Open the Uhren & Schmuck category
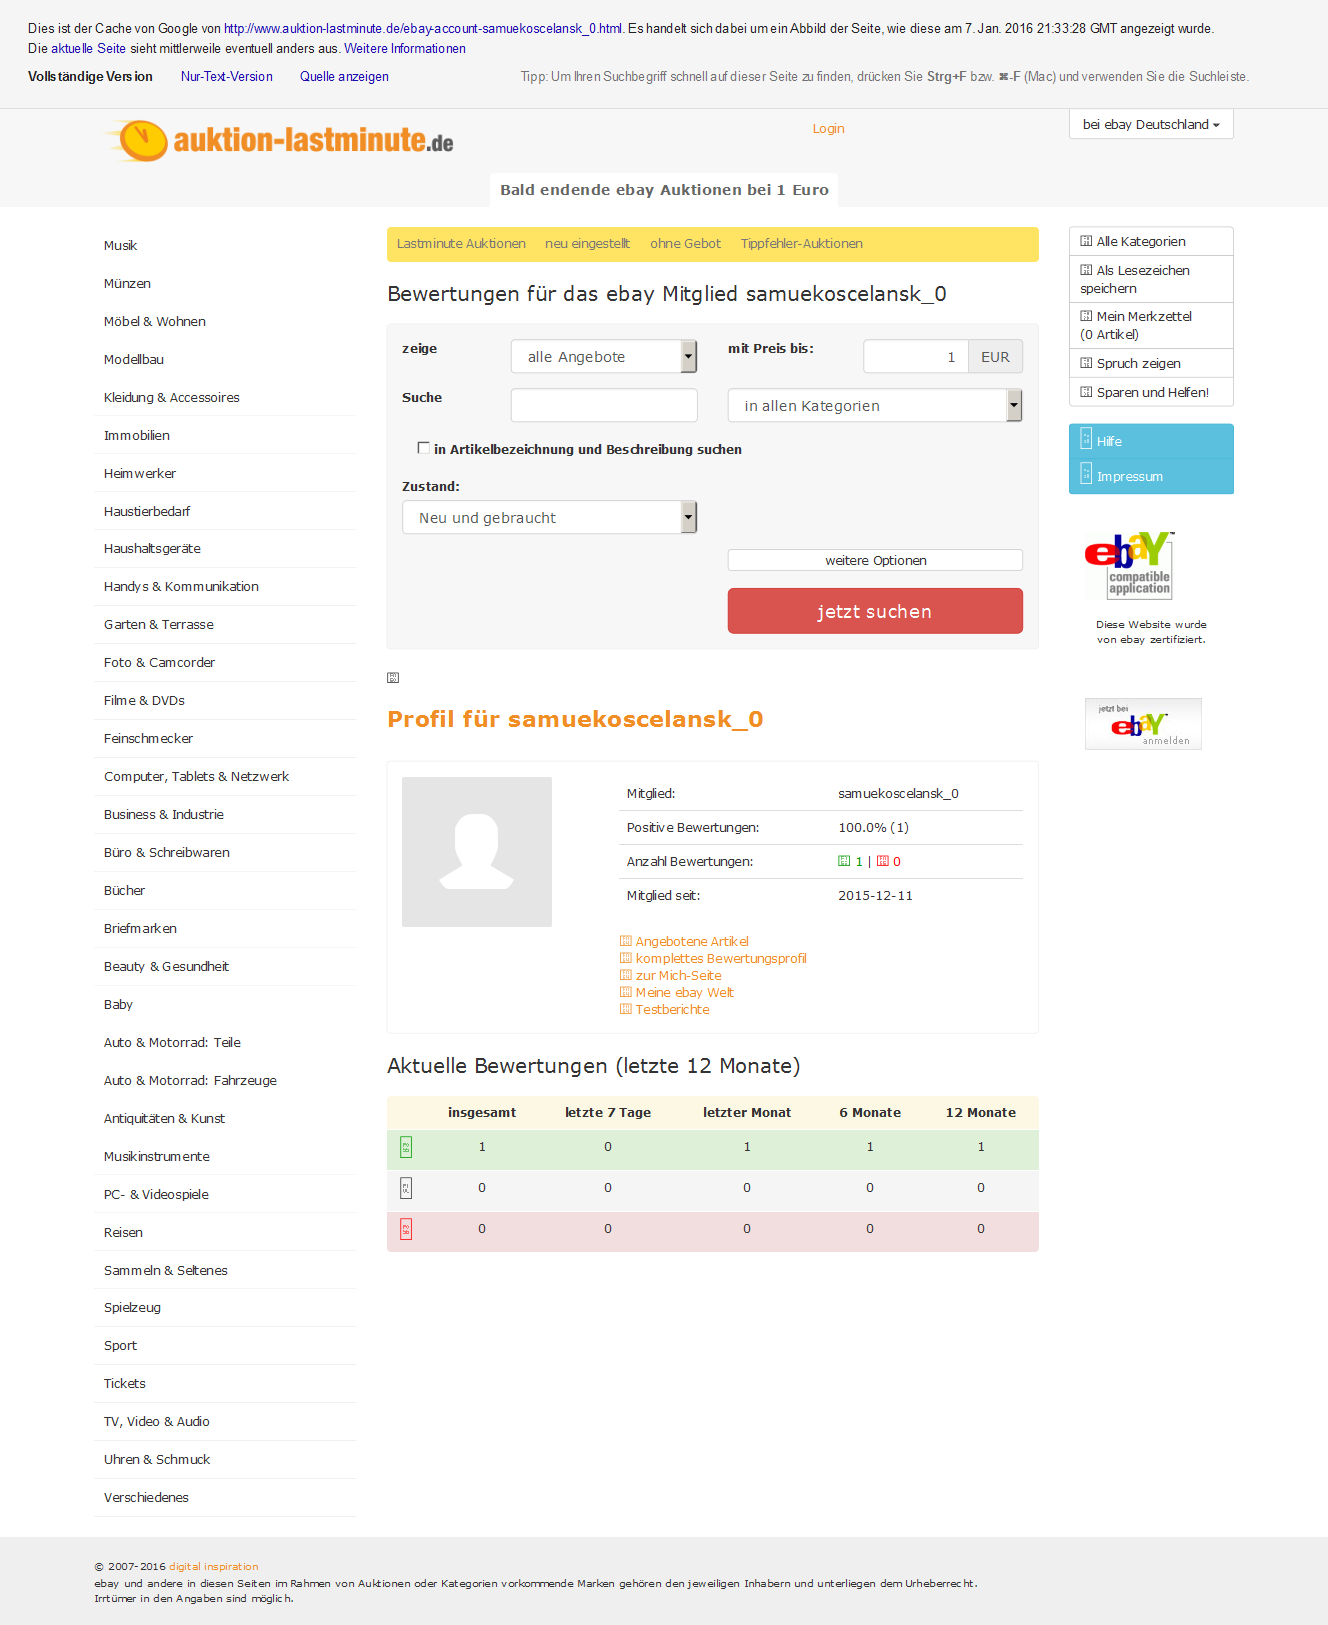 point(157,1459)
